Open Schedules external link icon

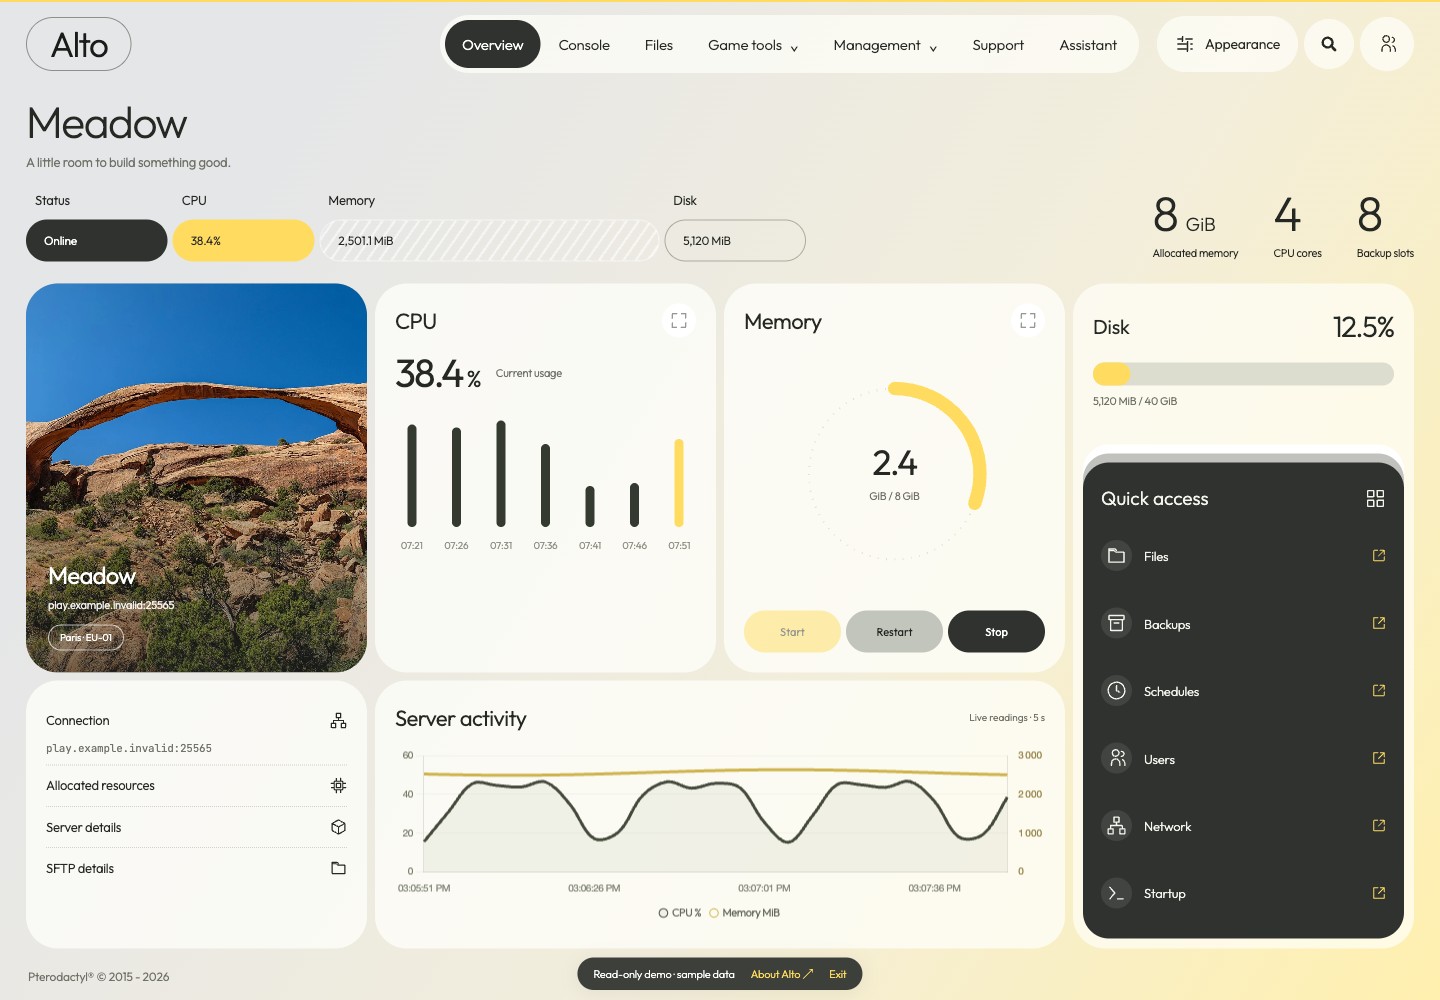pos(1379,690)
